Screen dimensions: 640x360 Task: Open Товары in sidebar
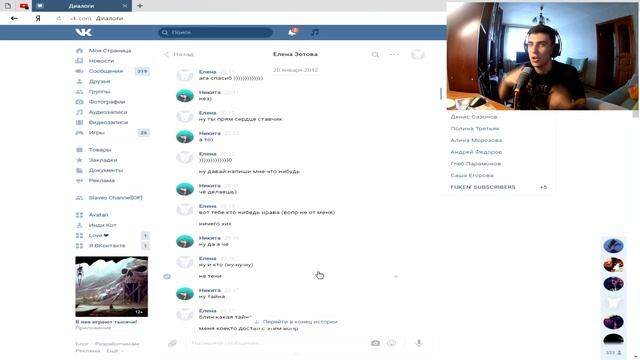(100, 150)
